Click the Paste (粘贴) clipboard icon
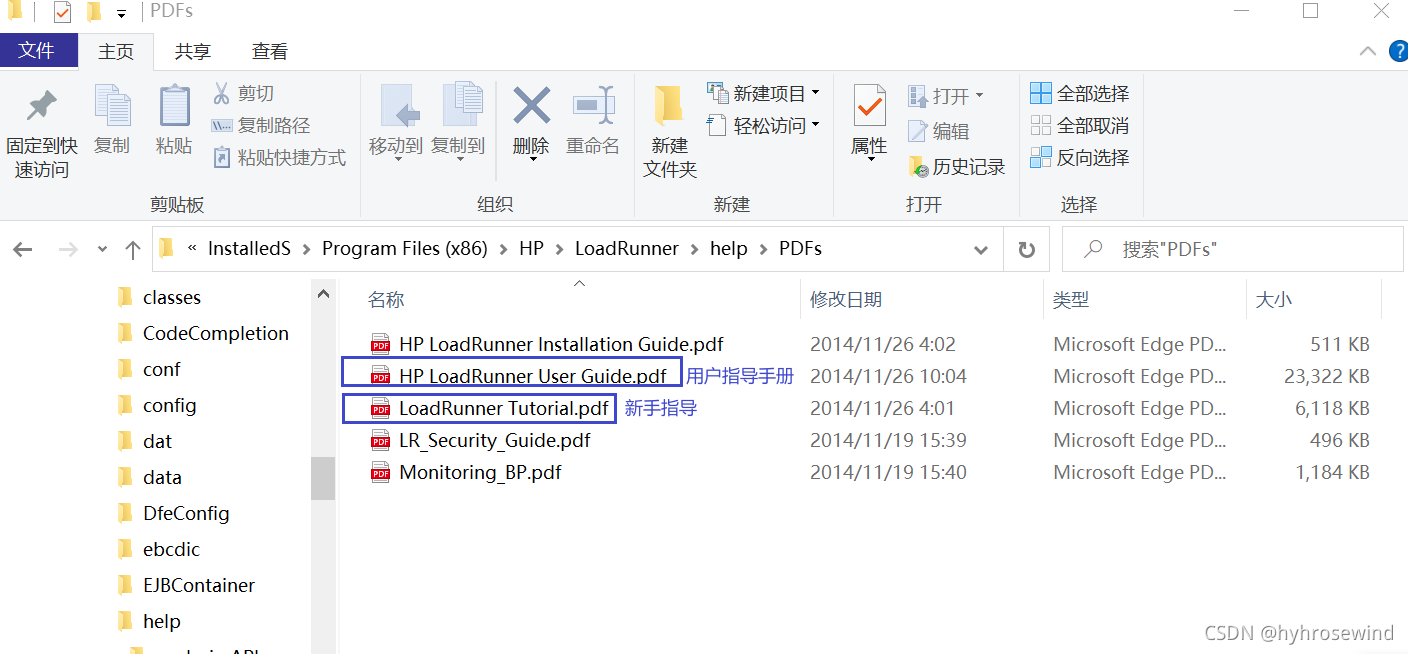Viewport: 1408px width, 654px height. pos(174,107)
